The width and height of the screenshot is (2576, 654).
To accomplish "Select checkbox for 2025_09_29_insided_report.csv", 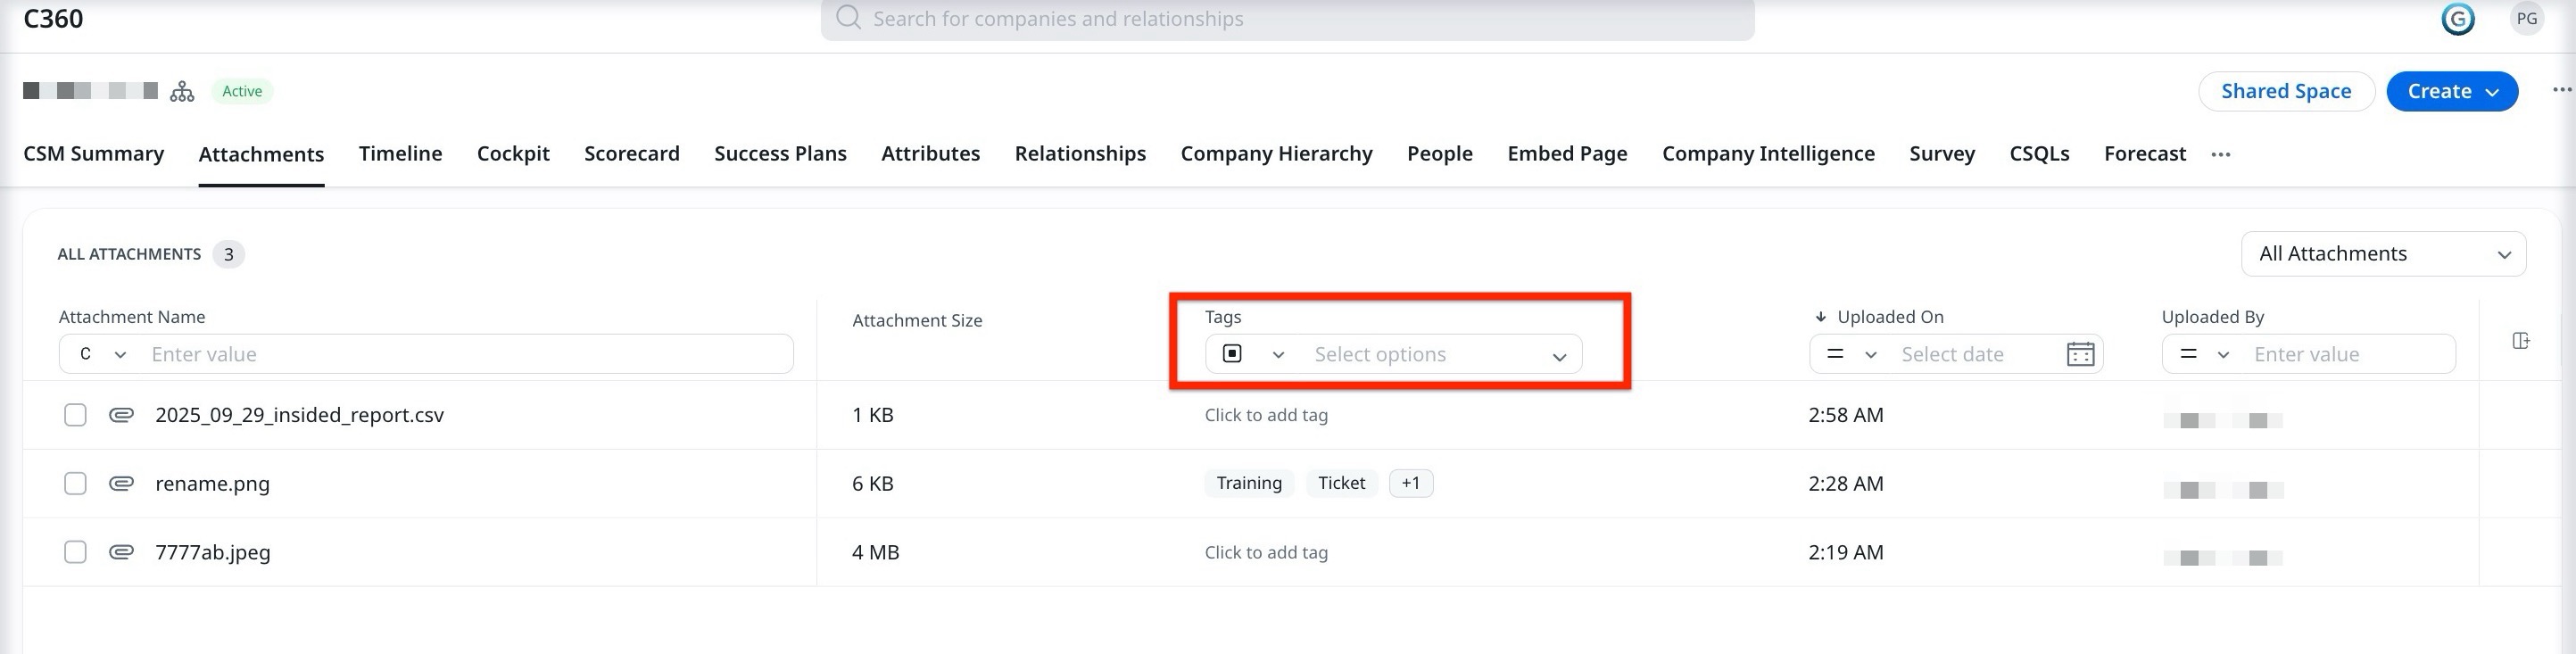I will pyautogui.click(x=75, y=414).
